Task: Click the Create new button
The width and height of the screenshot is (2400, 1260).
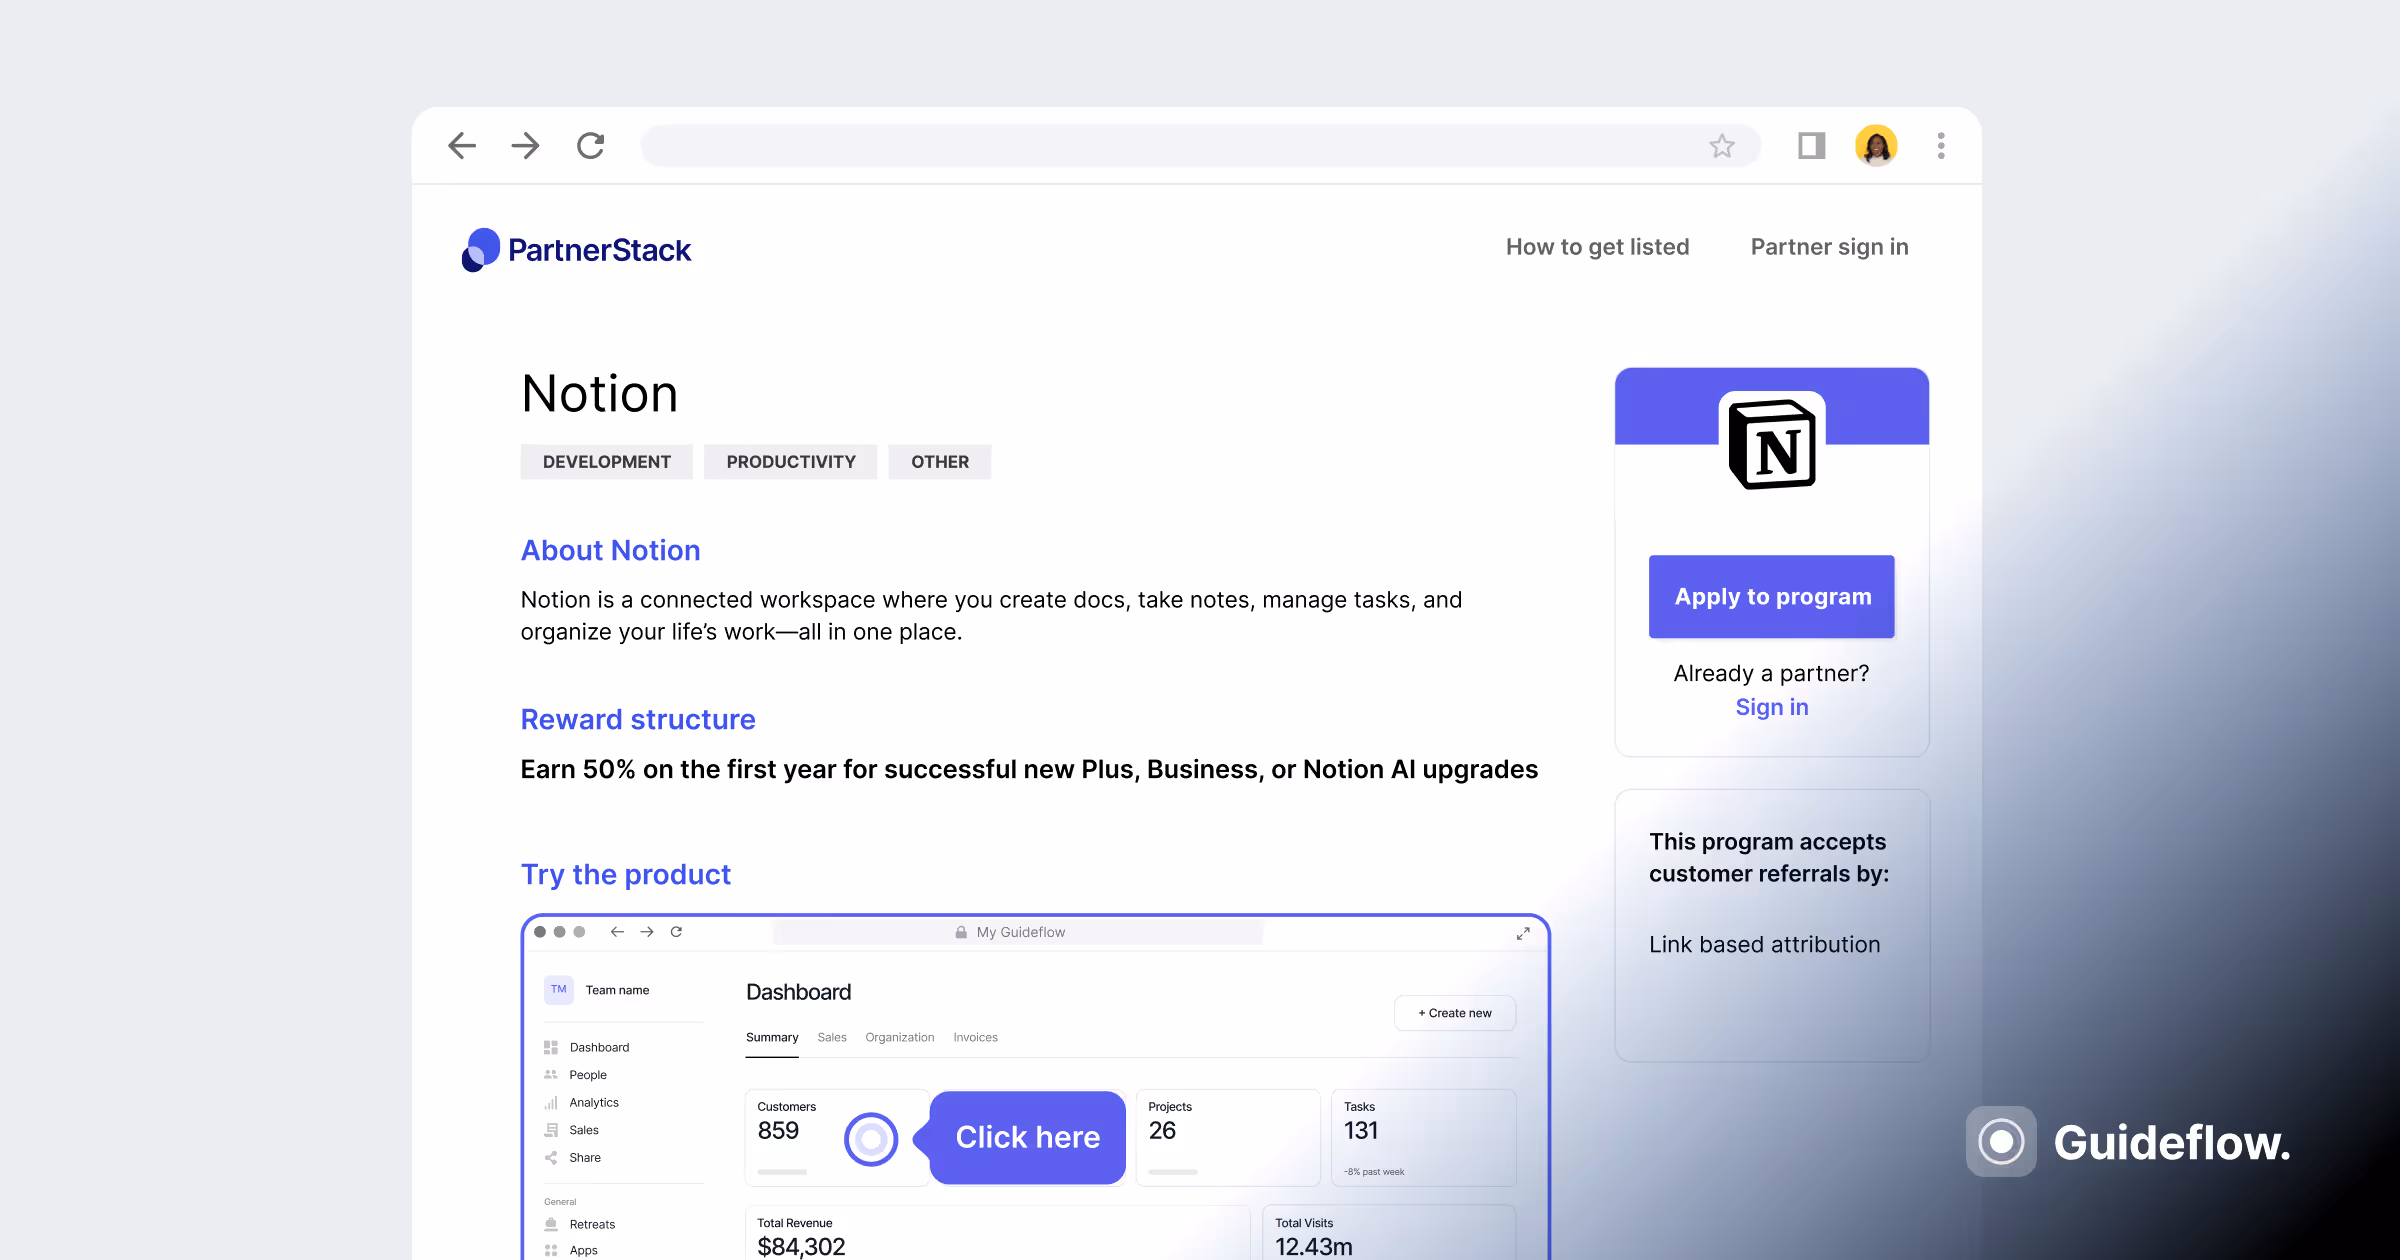Action: coord(1455,1013)
